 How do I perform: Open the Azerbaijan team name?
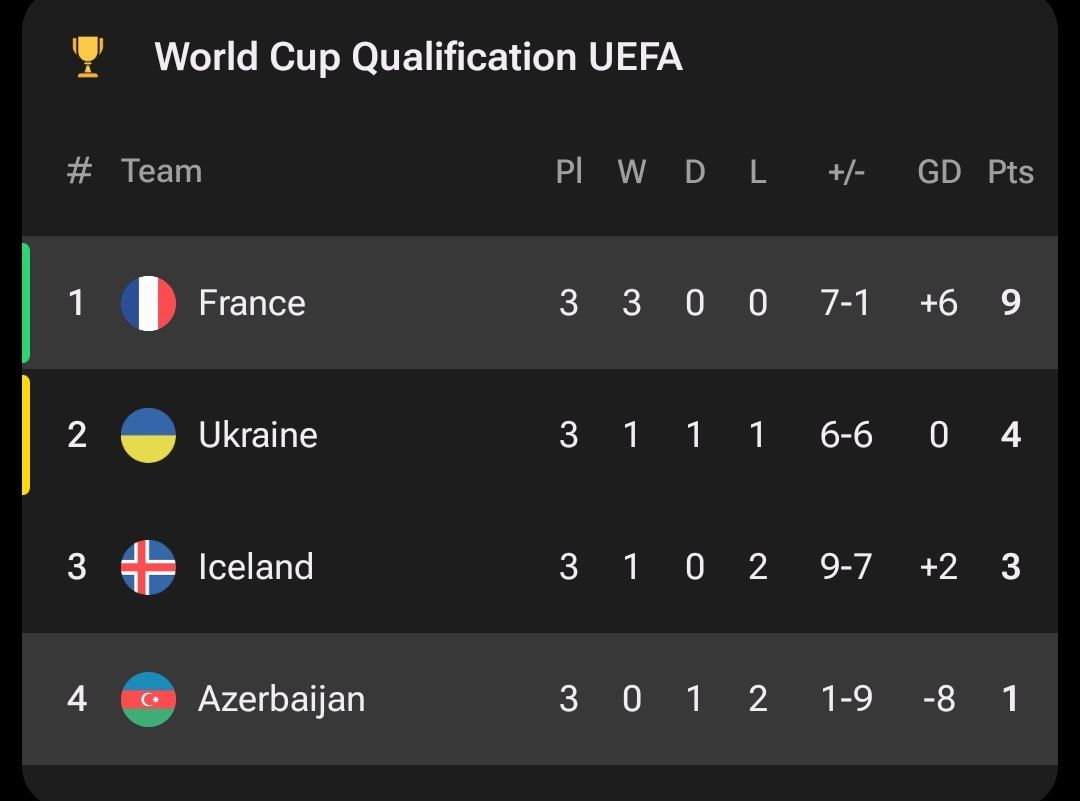coord(281,699)
